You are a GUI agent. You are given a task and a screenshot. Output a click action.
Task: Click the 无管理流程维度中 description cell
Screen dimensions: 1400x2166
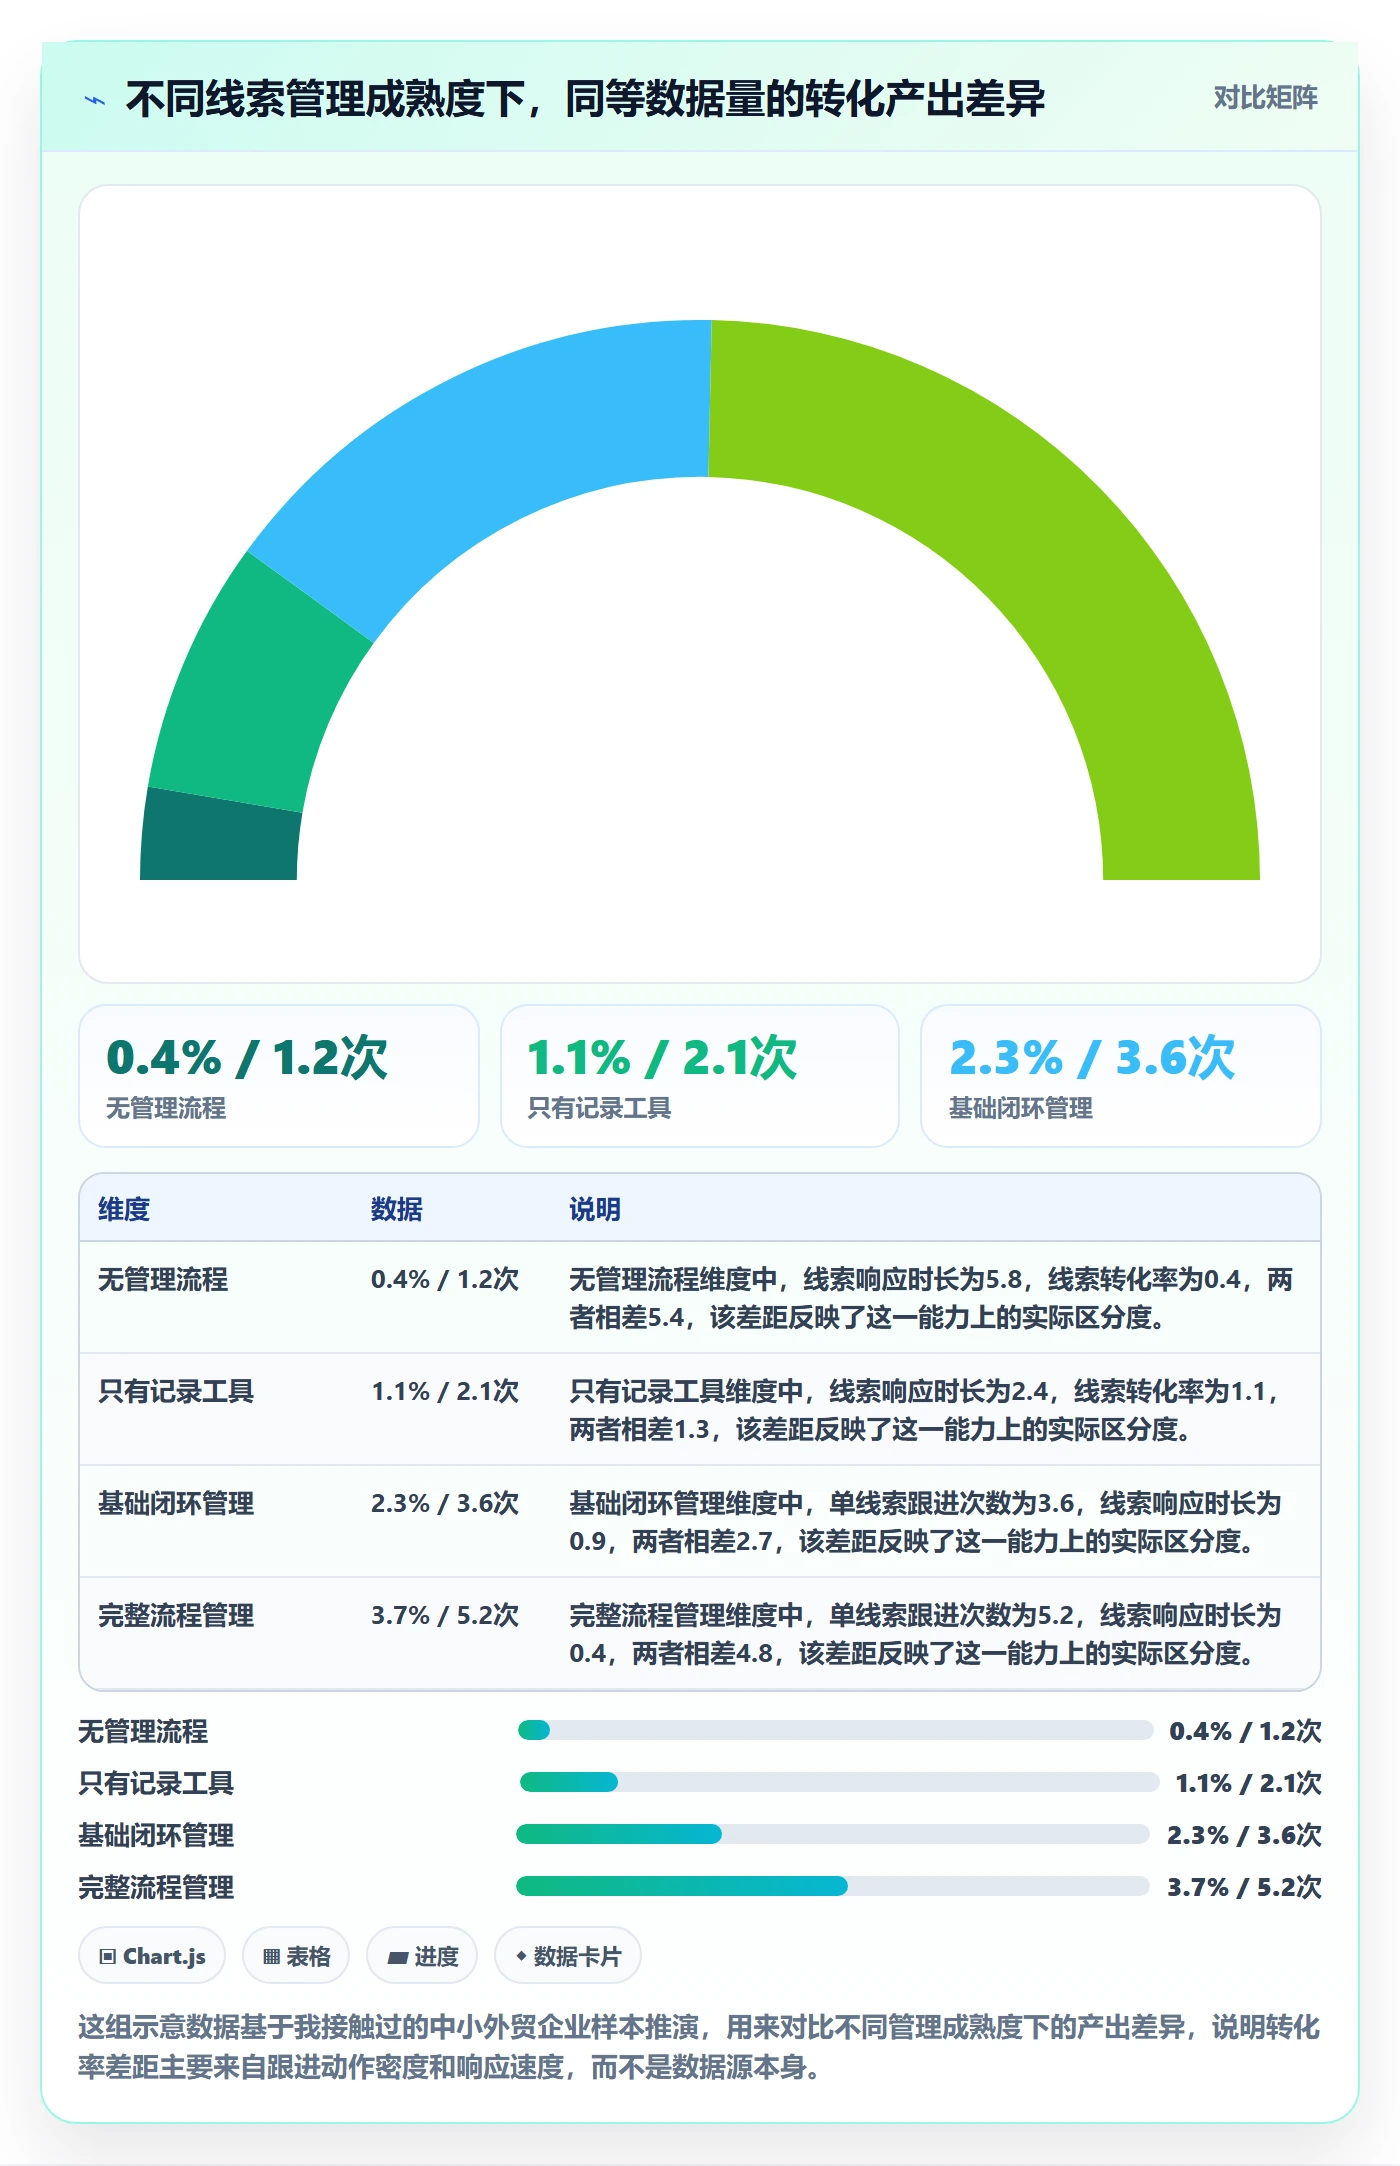pos(932,1298)
